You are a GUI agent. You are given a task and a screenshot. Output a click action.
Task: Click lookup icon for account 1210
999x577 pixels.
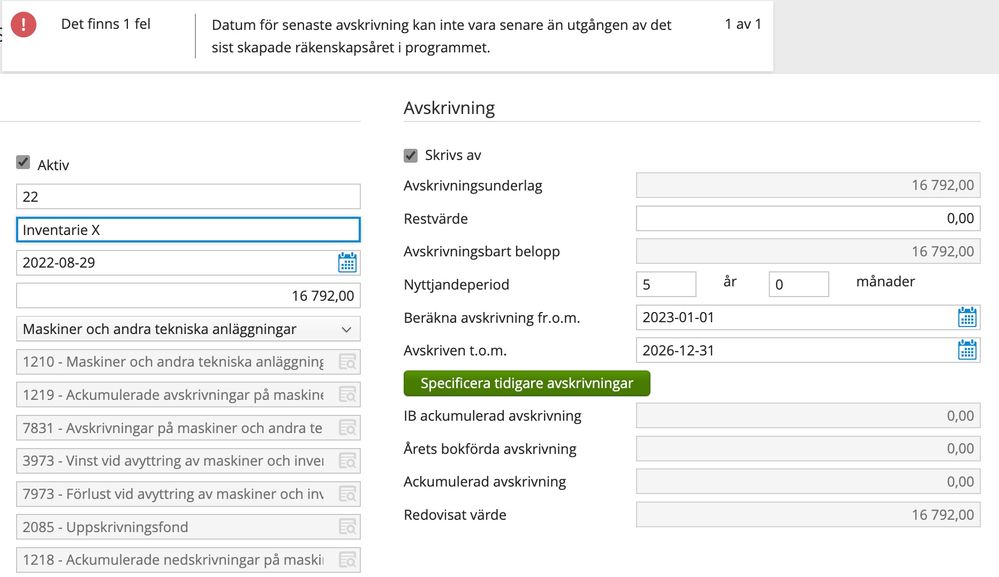347,362
